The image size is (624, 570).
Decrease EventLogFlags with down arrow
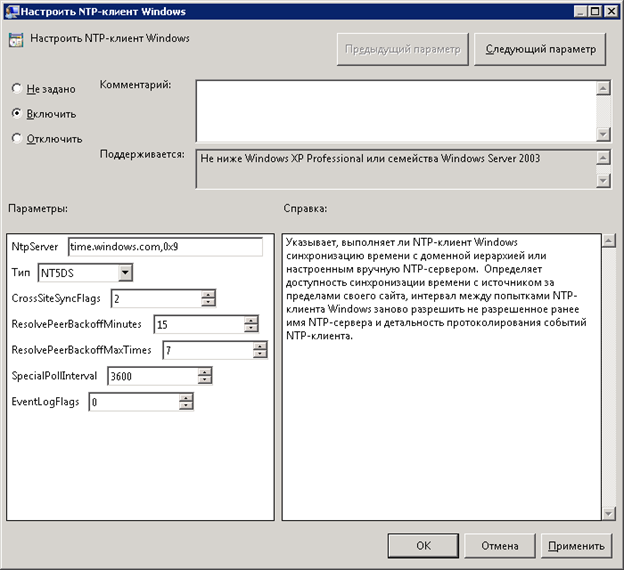[x=186, y=406]
